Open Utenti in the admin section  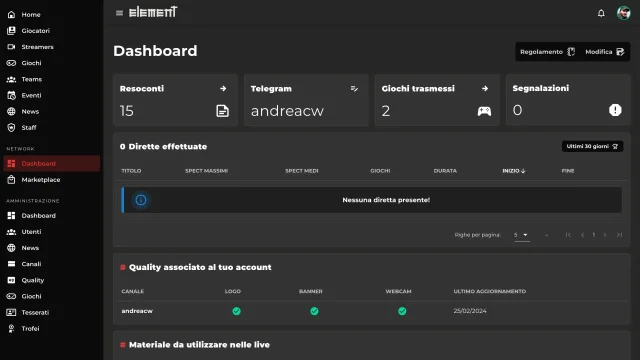pos(51,232)
